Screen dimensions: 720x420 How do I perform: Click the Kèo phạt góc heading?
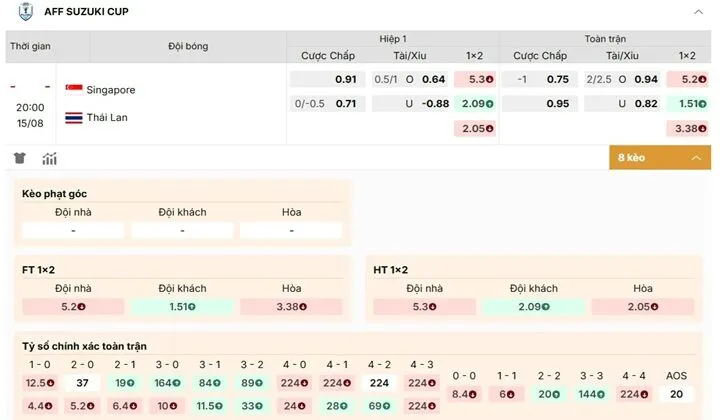pyautogui.click(x=54, y=194)
